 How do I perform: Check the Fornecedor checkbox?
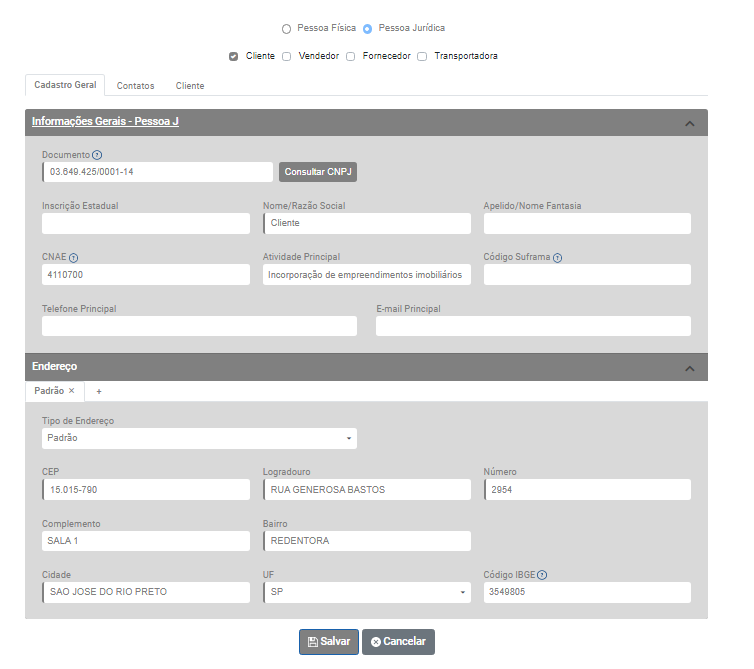[x=350, y=56]
